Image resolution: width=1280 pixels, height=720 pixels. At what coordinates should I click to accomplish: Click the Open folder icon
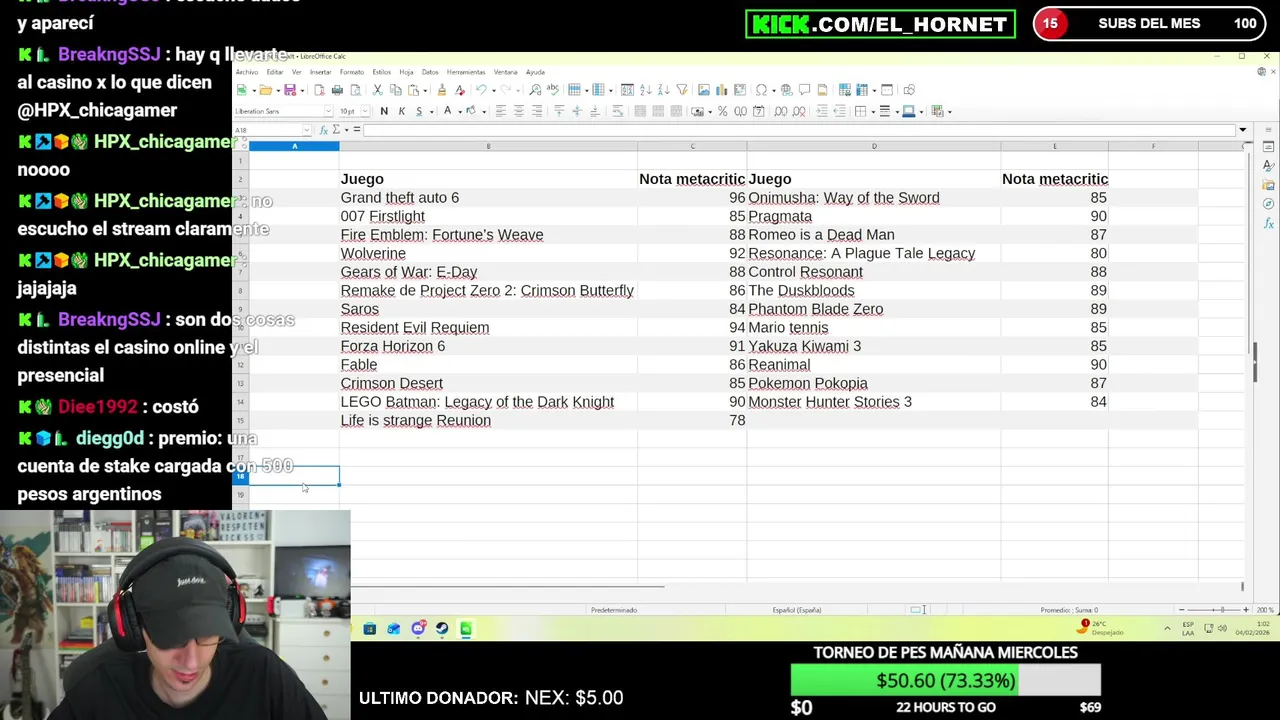[266, 90]
